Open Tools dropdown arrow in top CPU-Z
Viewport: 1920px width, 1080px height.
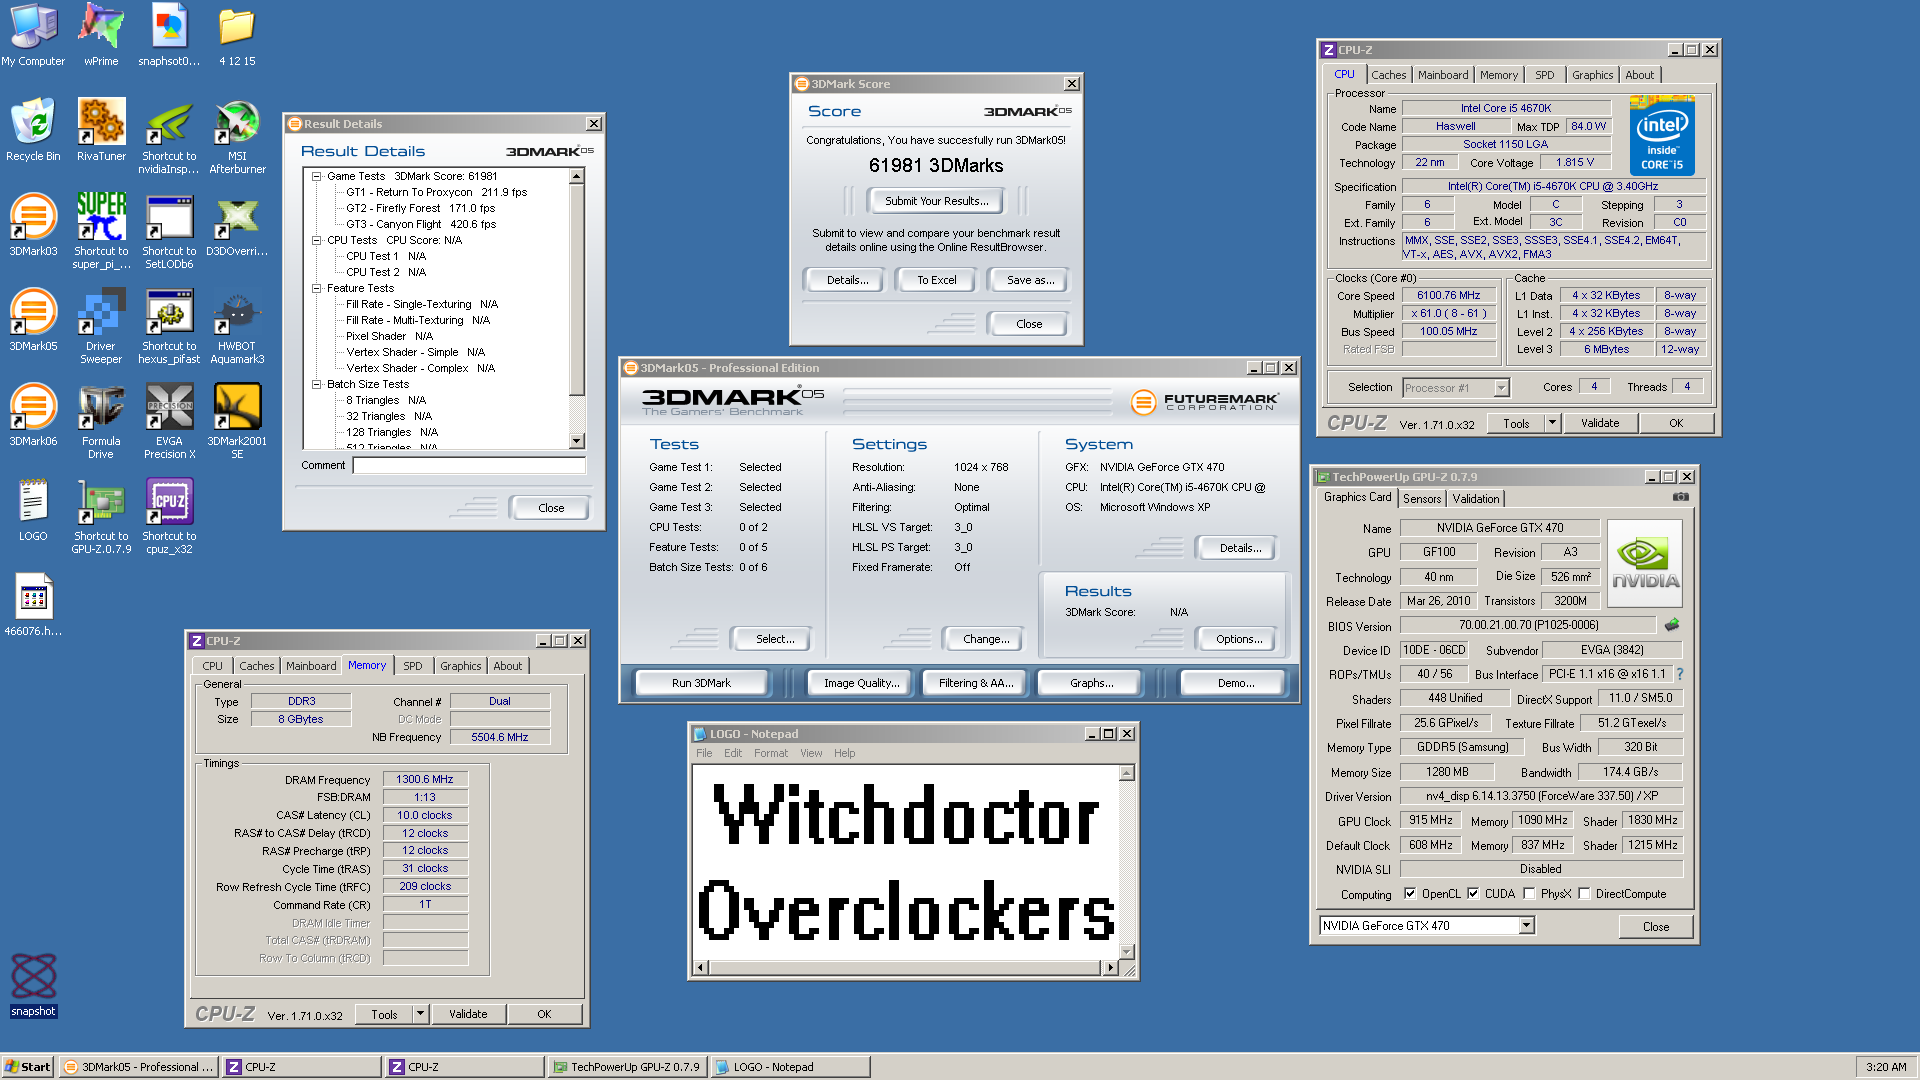[1552, 423]
